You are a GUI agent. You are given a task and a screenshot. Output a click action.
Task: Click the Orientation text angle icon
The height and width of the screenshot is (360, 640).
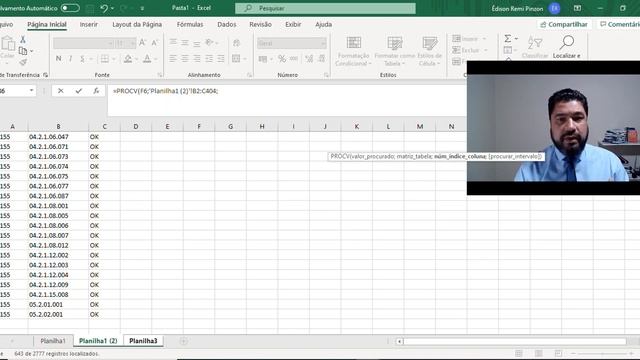tap(210, 42)
